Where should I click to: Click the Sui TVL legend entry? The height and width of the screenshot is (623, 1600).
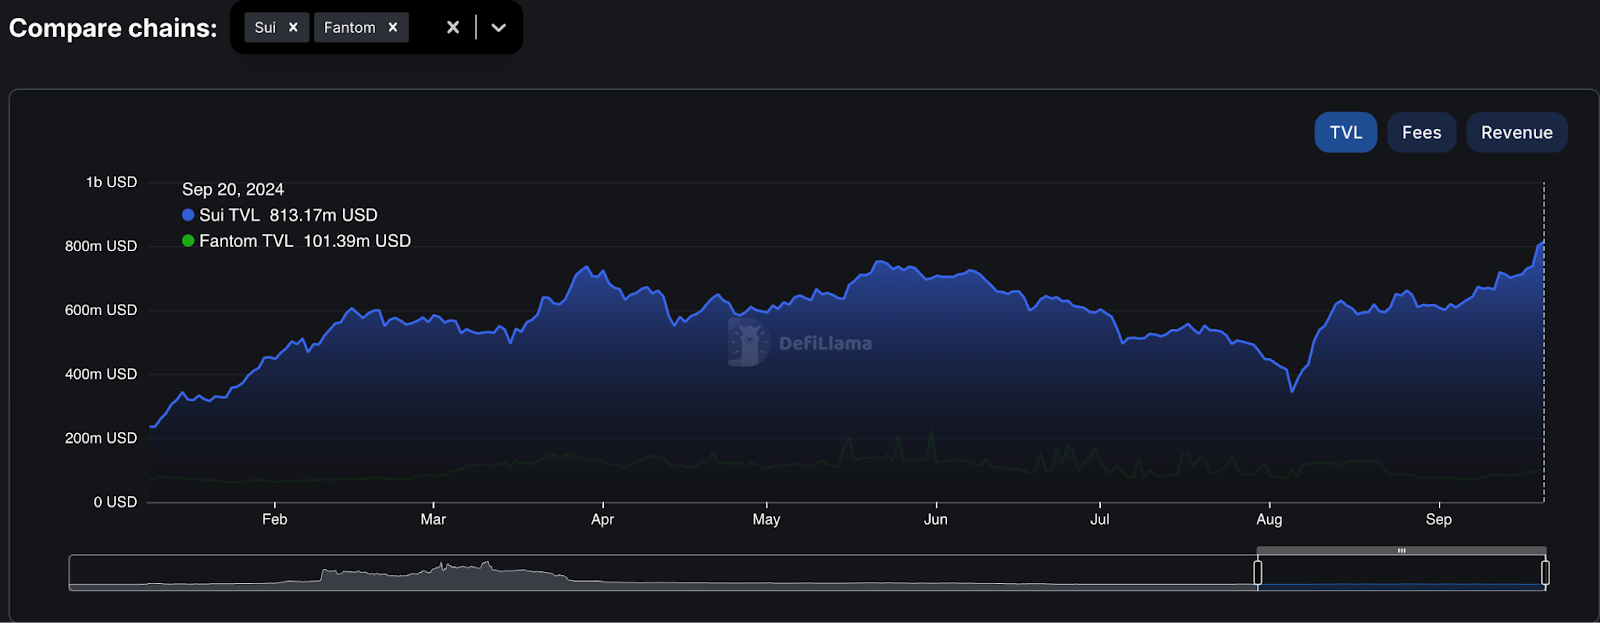(x=280, y=215)
